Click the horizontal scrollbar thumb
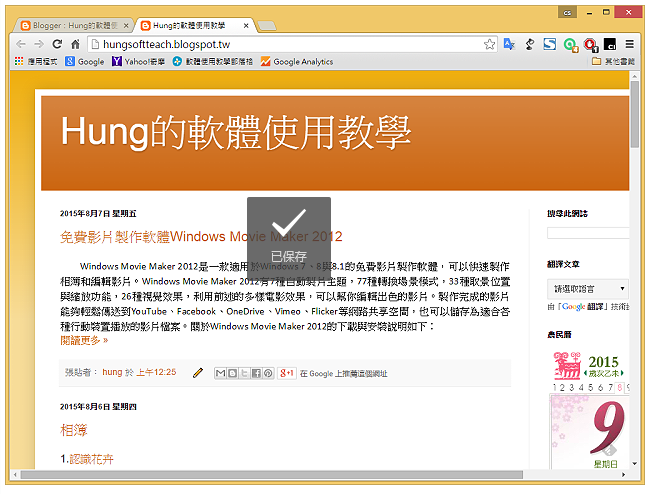The image size is (654, 494). [x=272, y=475]
